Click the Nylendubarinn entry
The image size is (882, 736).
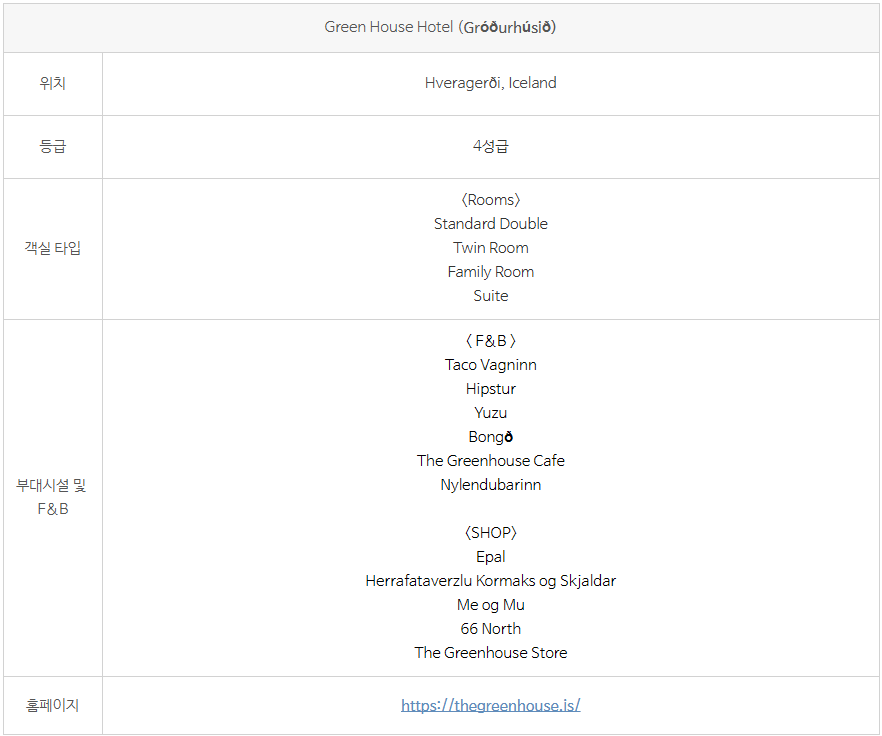tap(490, 485)
